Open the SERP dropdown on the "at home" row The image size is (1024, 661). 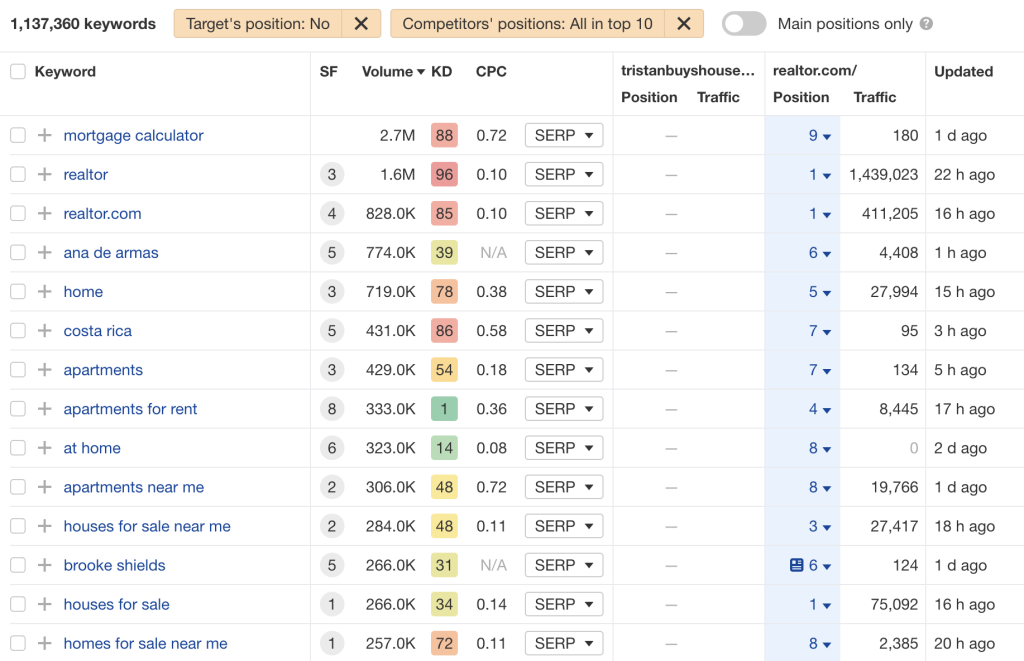click(564, 447)
